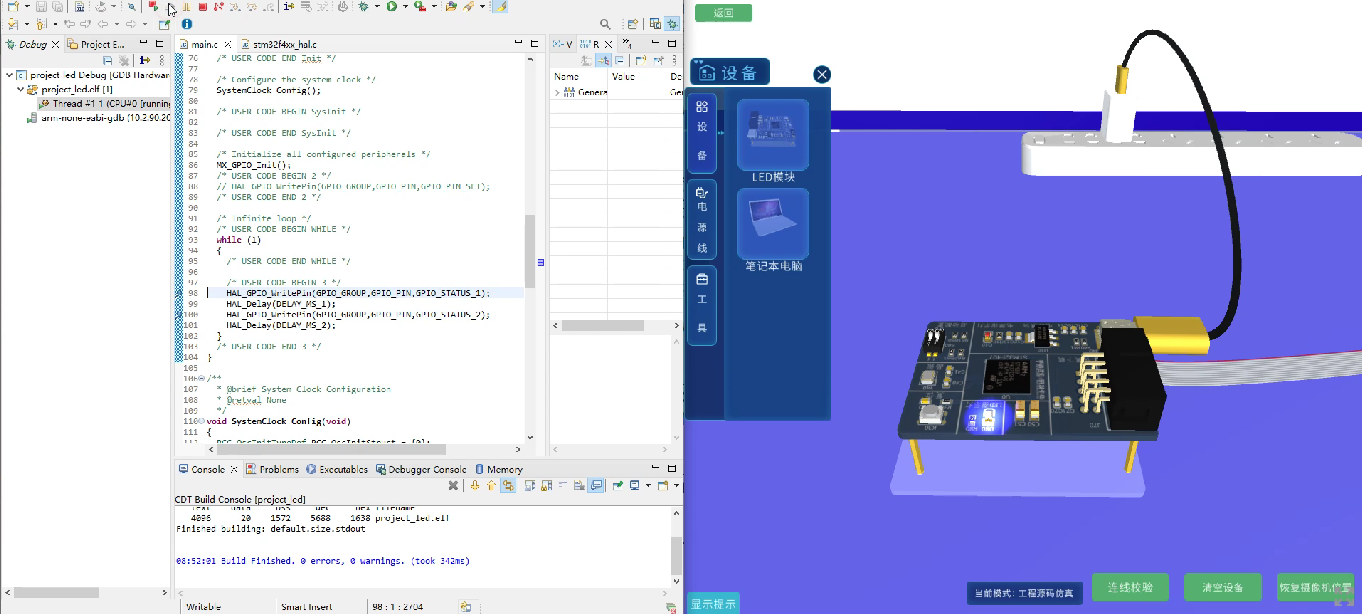The image size is (1362, 614).
Task: Click the 返回 back button
Action: click(723, 13)
